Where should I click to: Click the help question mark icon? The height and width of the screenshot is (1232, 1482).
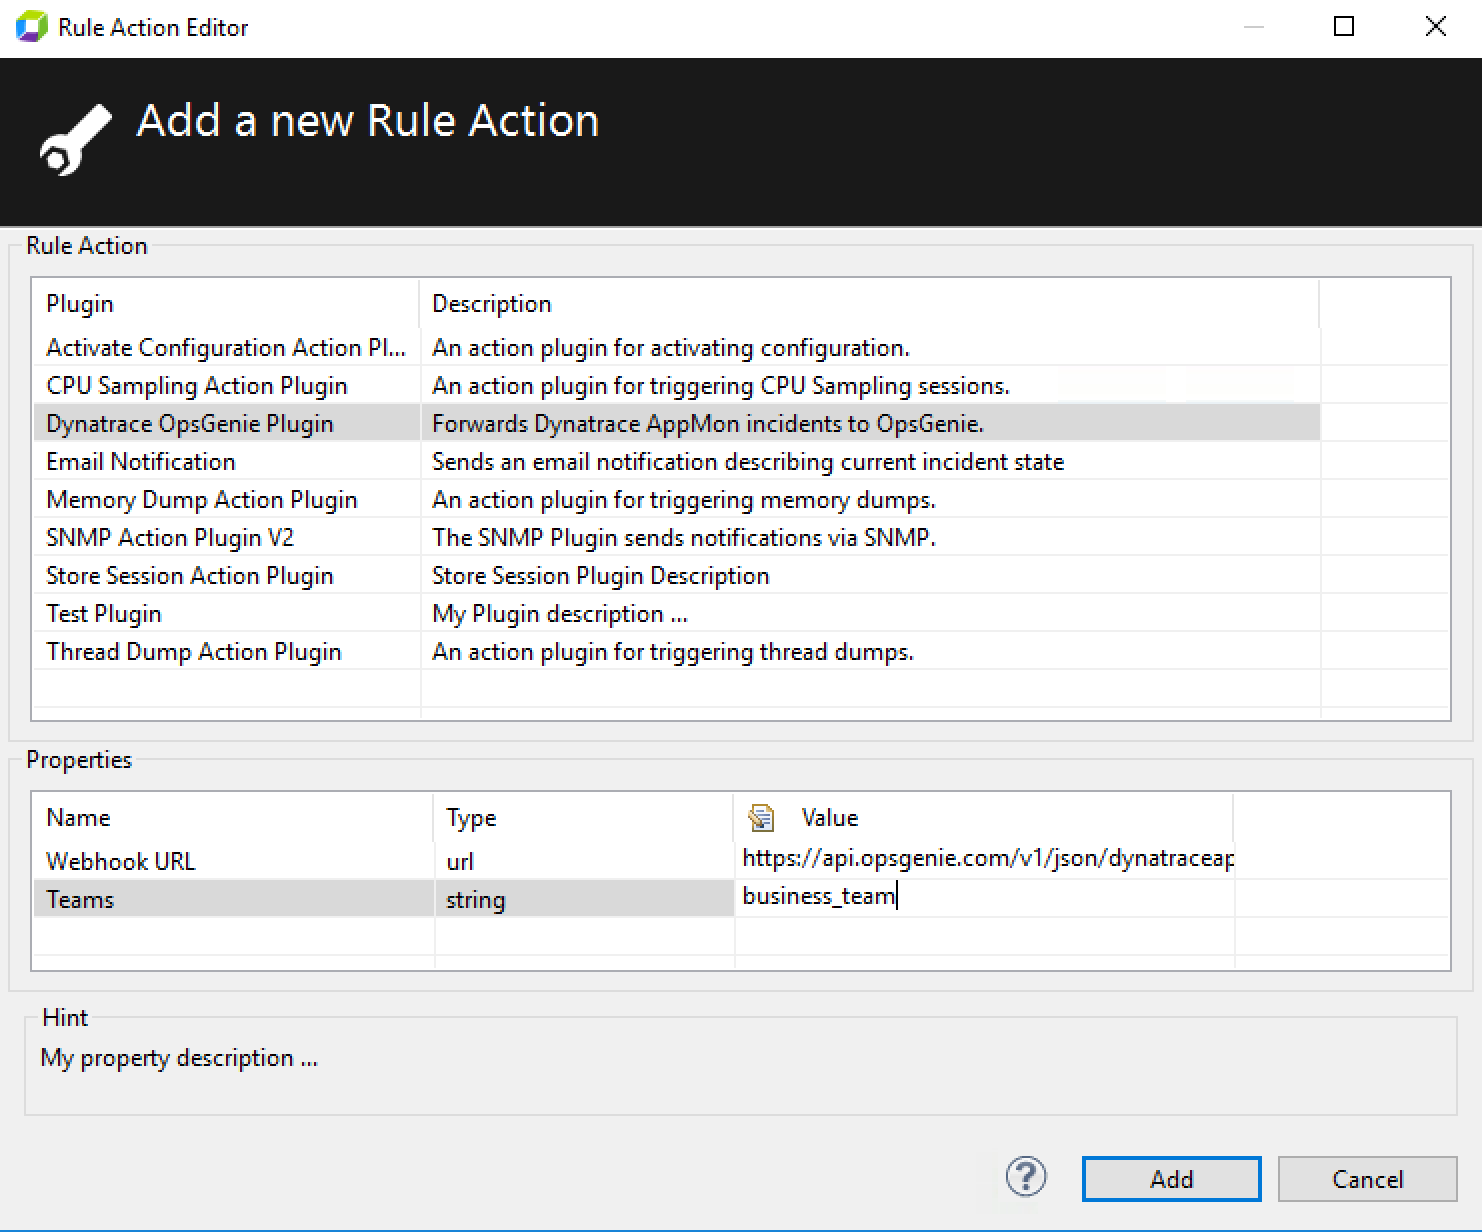tap(1026, 1177)
